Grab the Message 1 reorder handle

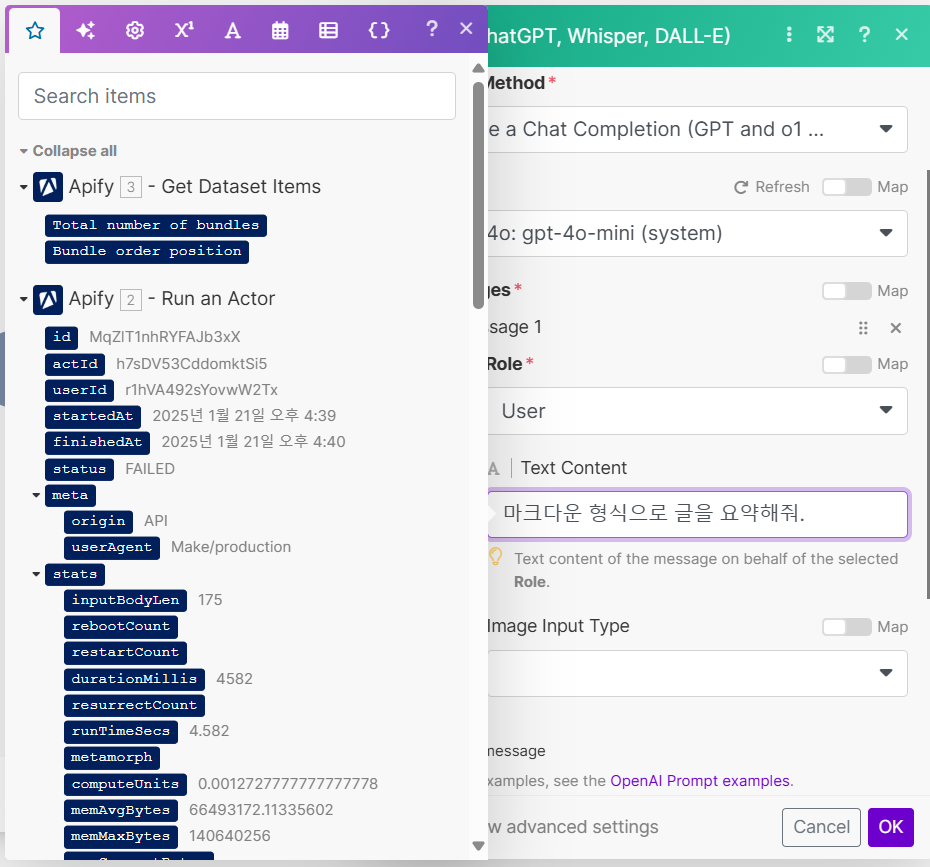tap(863, 328)
